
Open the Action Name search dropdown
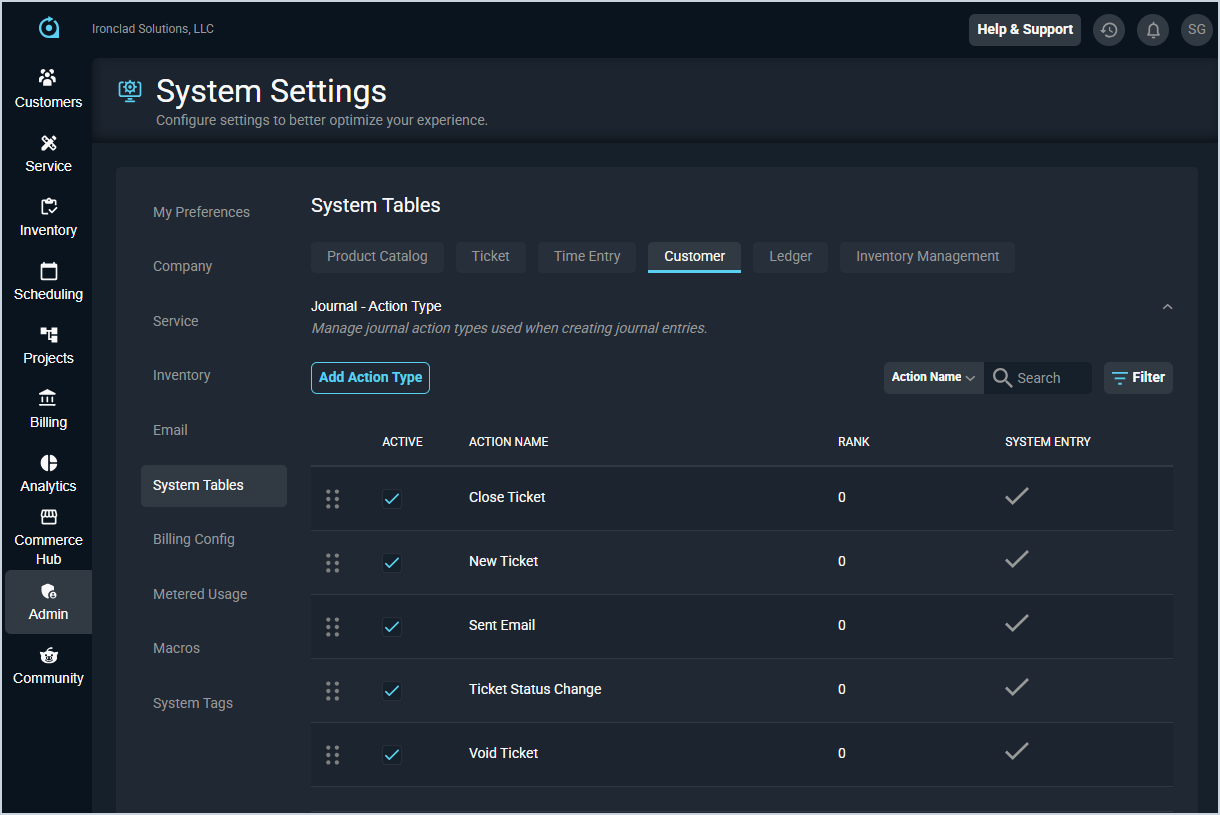tap(933, 378)
